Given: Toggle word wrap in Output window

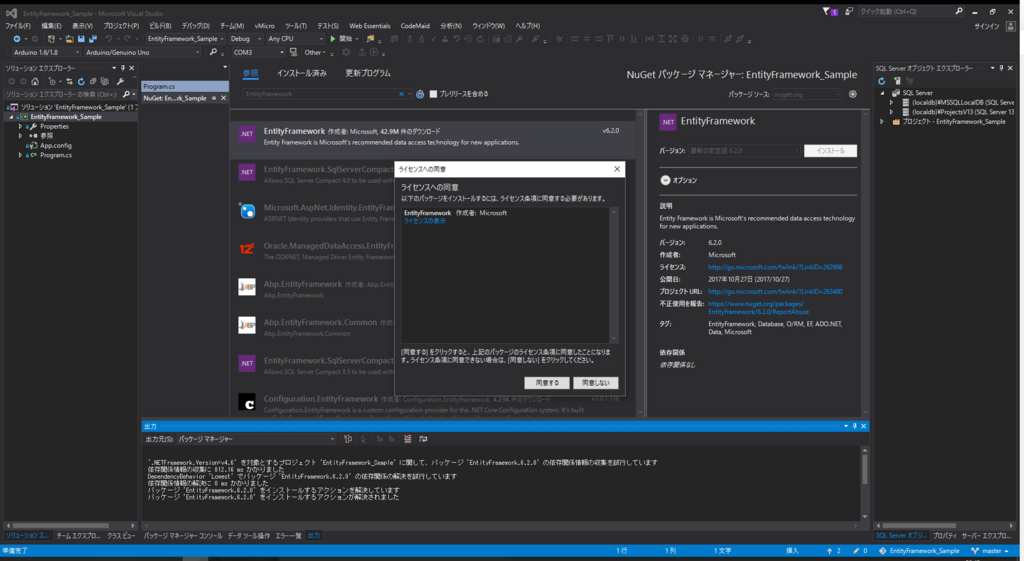Looking at the screenshot, I should pyautogui.click(x=423, y=439).
